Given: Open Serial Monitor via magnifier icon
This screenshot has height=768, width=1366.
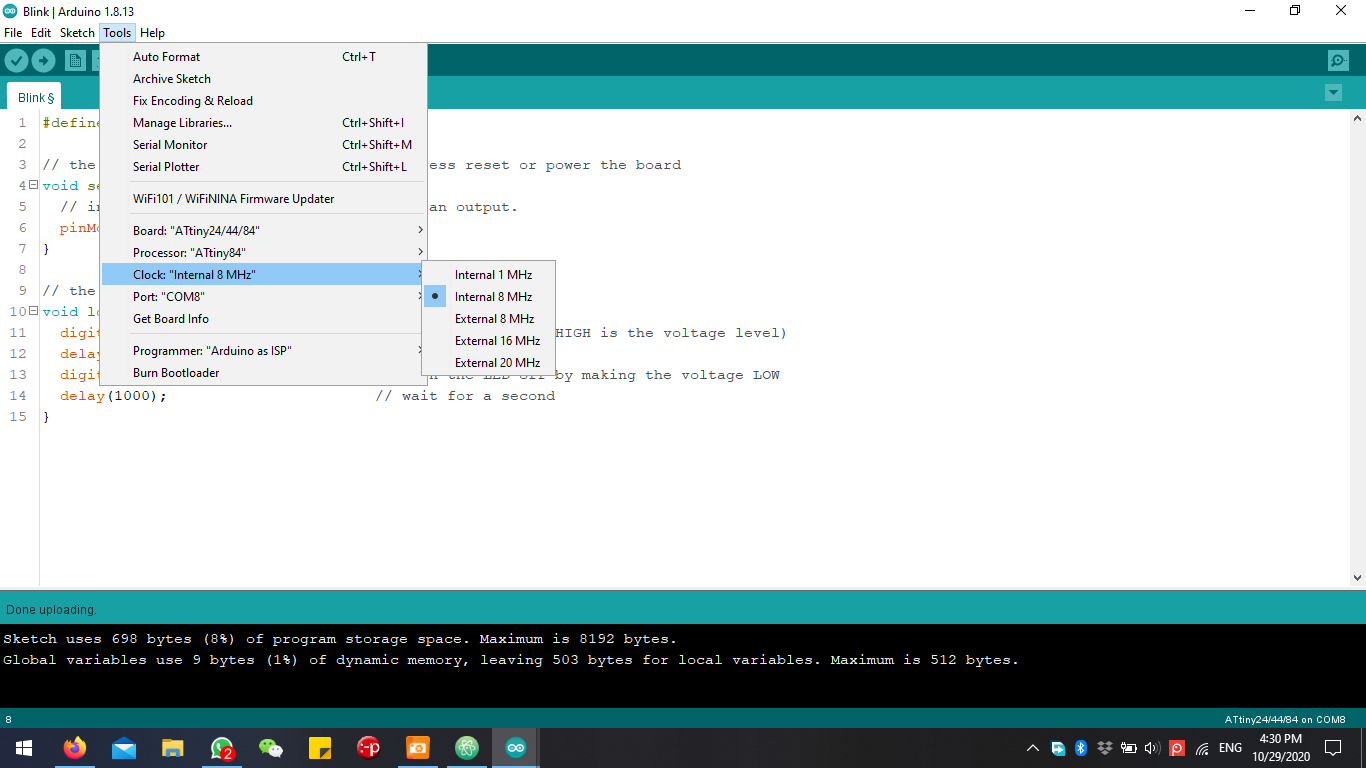Looking at the screenshot, I should (x=1338, y=61).
